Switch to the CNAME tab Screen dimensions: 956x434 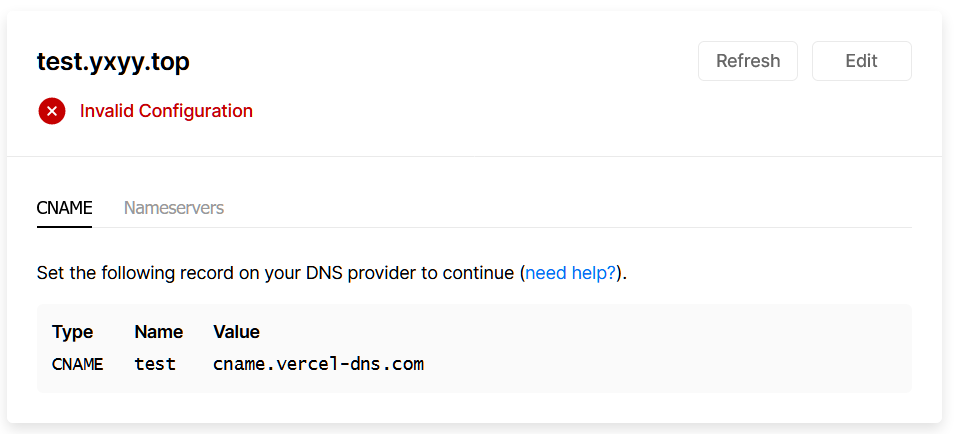pyautogui.click(x=64, y=208)
